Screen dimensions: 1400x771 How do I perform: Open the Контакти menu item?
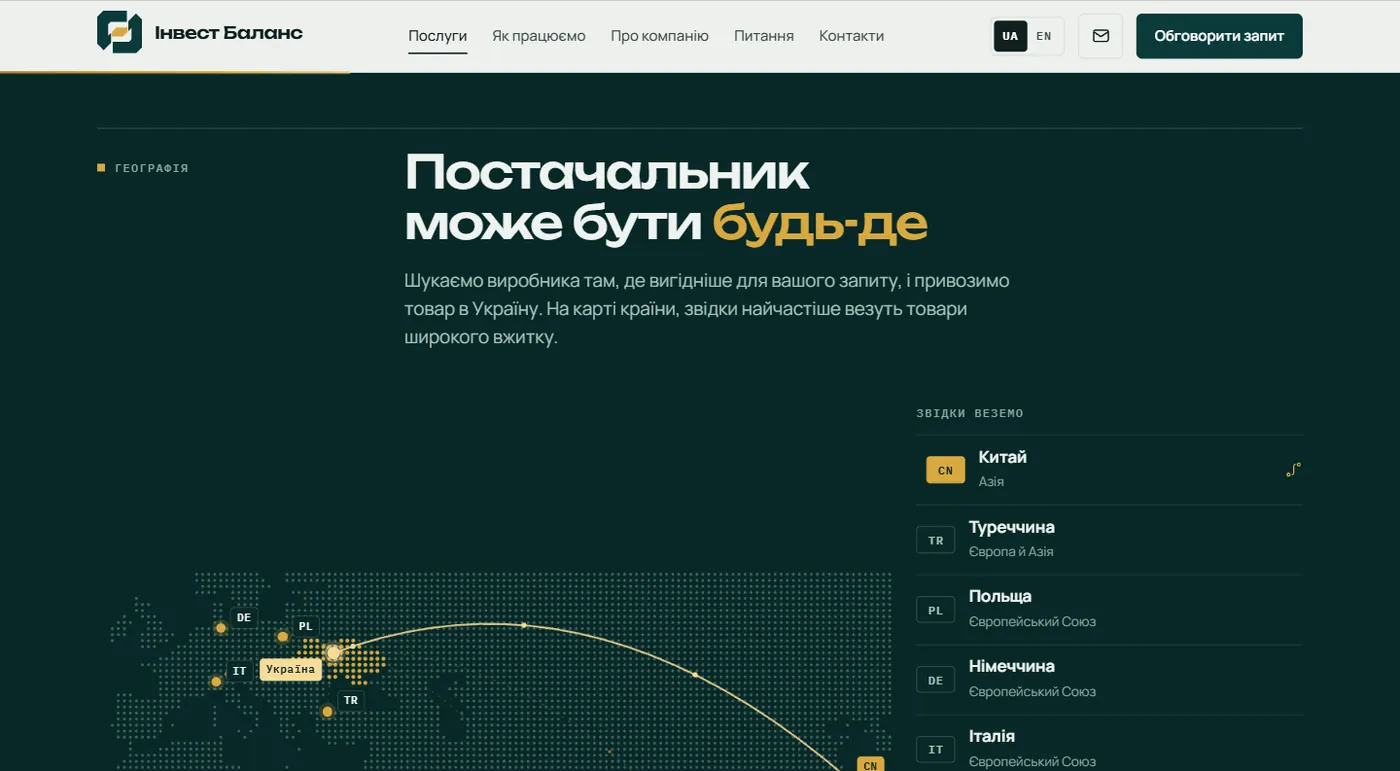point(852,36)
